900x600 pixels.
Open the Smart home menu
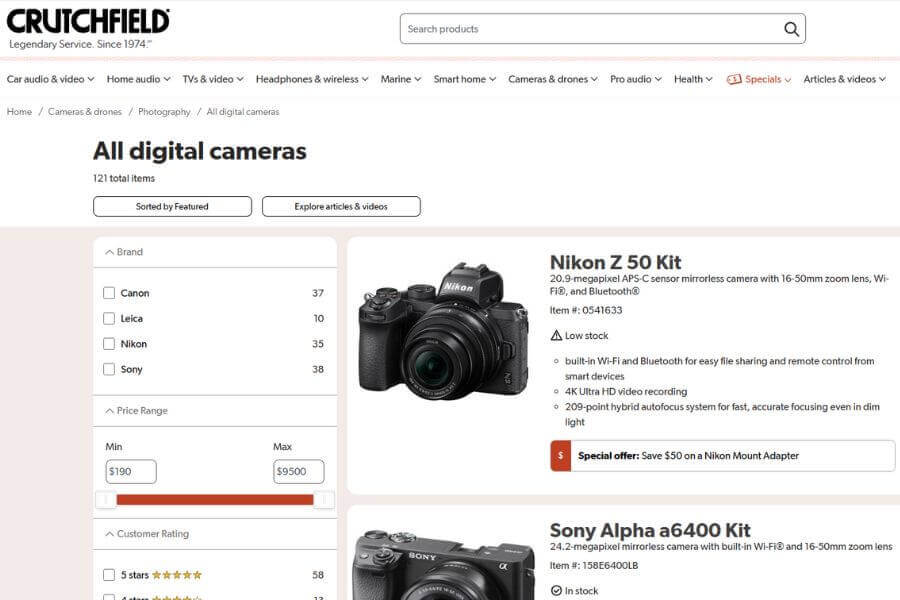[x=464, y=79]
